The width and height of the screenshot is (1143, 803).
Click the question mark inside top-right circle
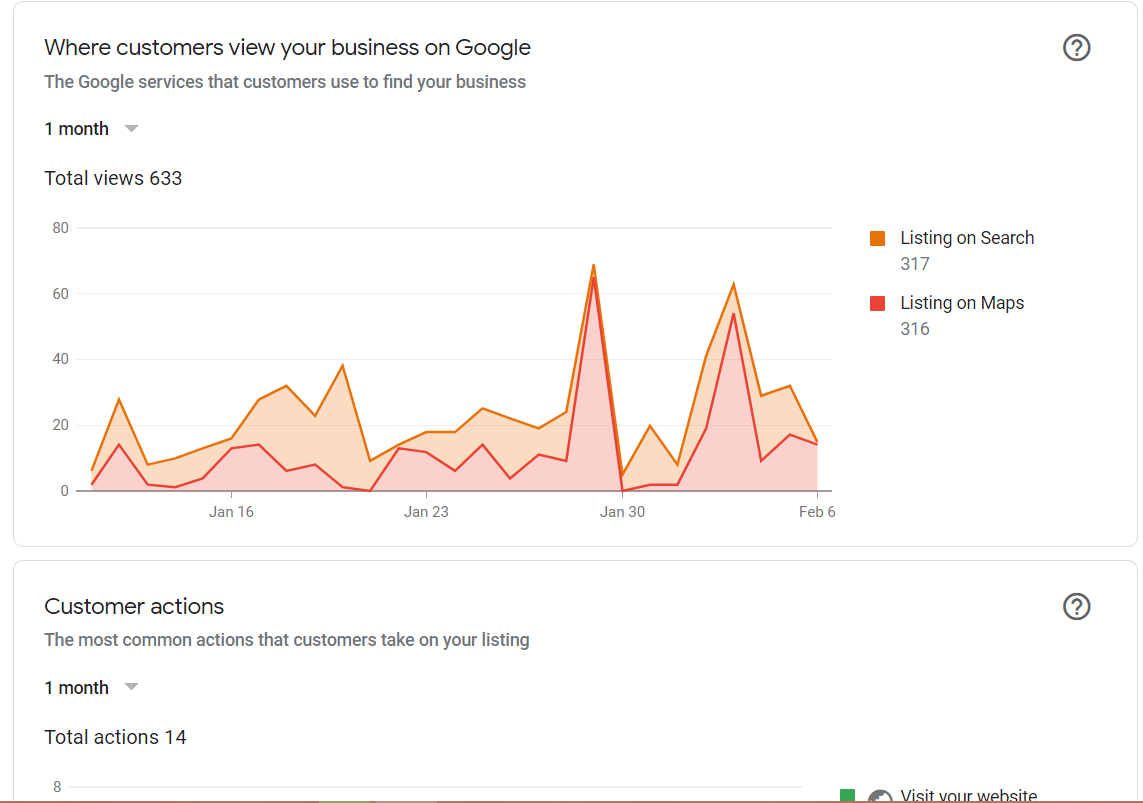pyautogui.click(x=1076, y=47)
